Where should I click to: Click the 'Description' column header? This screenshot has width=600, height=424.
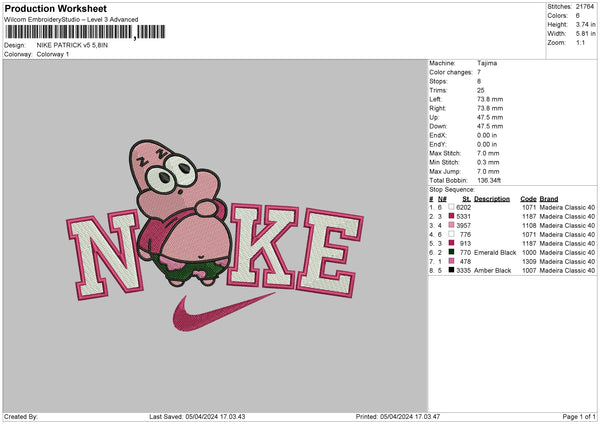tap(492, 199)
